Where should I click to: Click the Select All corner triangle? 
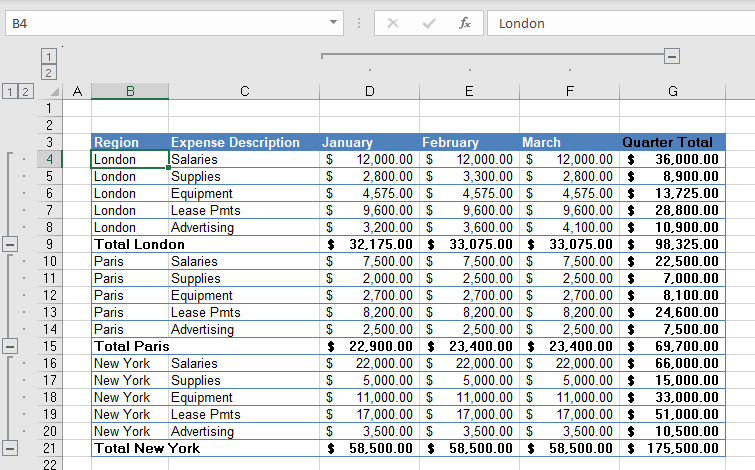tap(55, 92)
